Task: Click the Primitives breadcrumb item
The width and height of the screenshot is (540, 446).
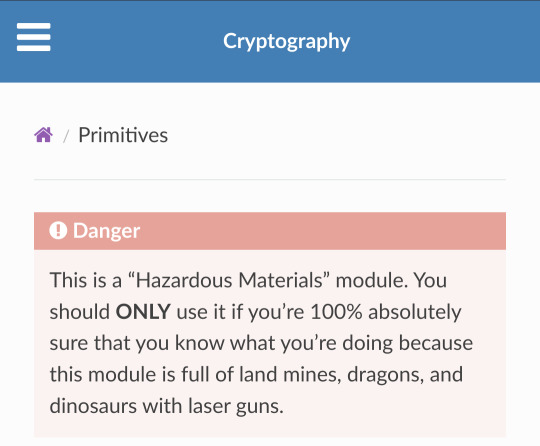Action: point(123,135)
